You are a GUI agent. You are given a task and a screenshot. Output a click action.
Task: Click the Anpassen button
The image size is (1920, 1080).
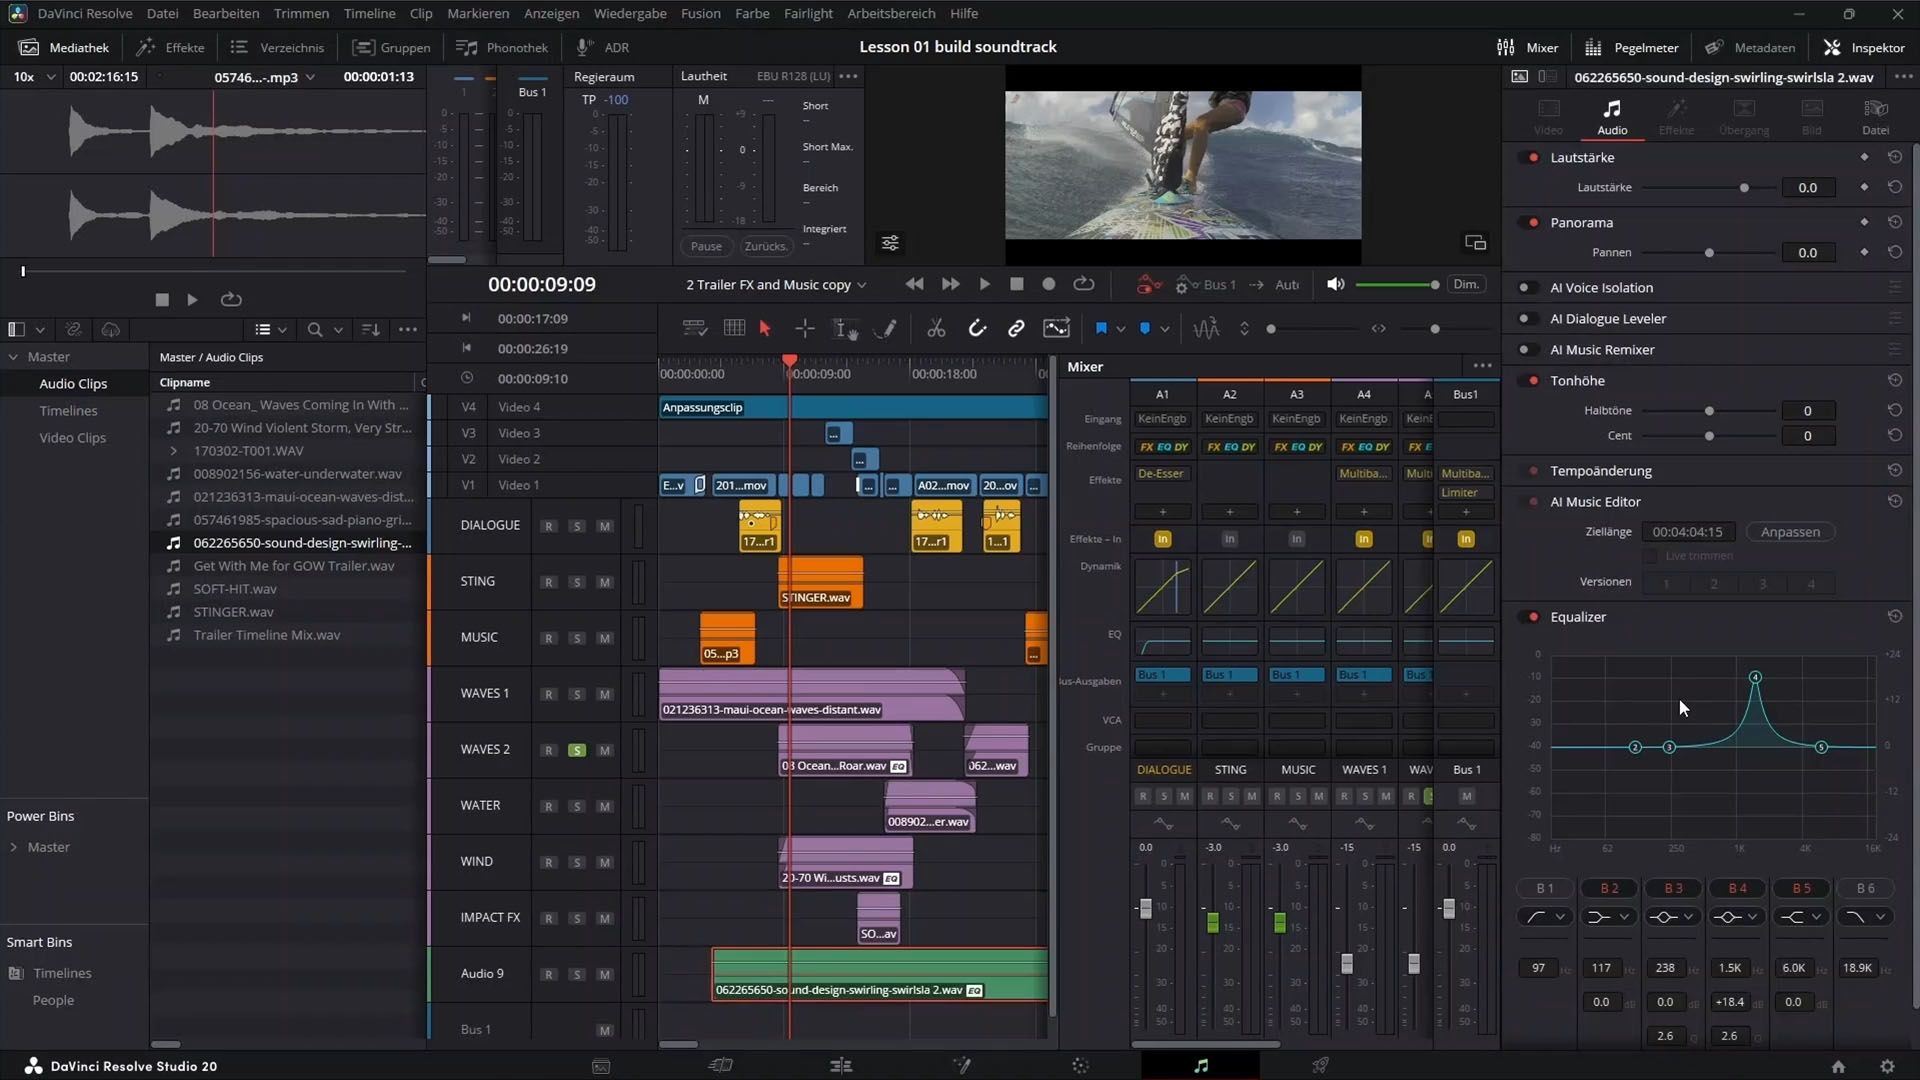(x=1789, y=532)
